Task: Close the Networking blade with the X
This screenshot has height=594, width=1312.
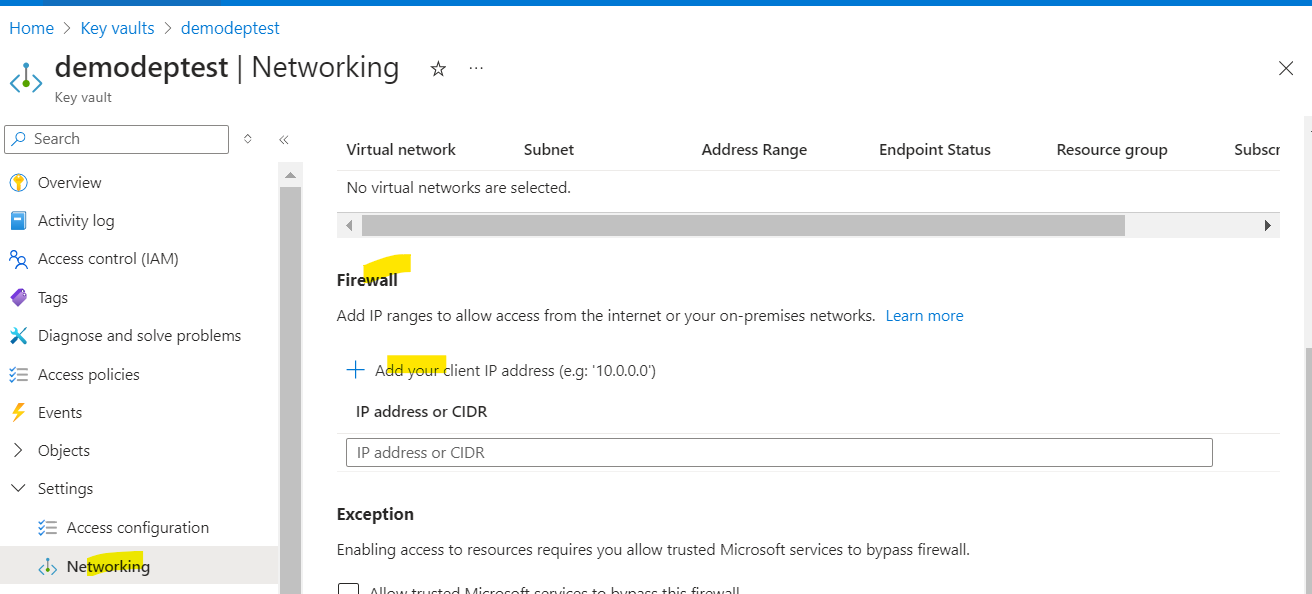Action: 1286,68
